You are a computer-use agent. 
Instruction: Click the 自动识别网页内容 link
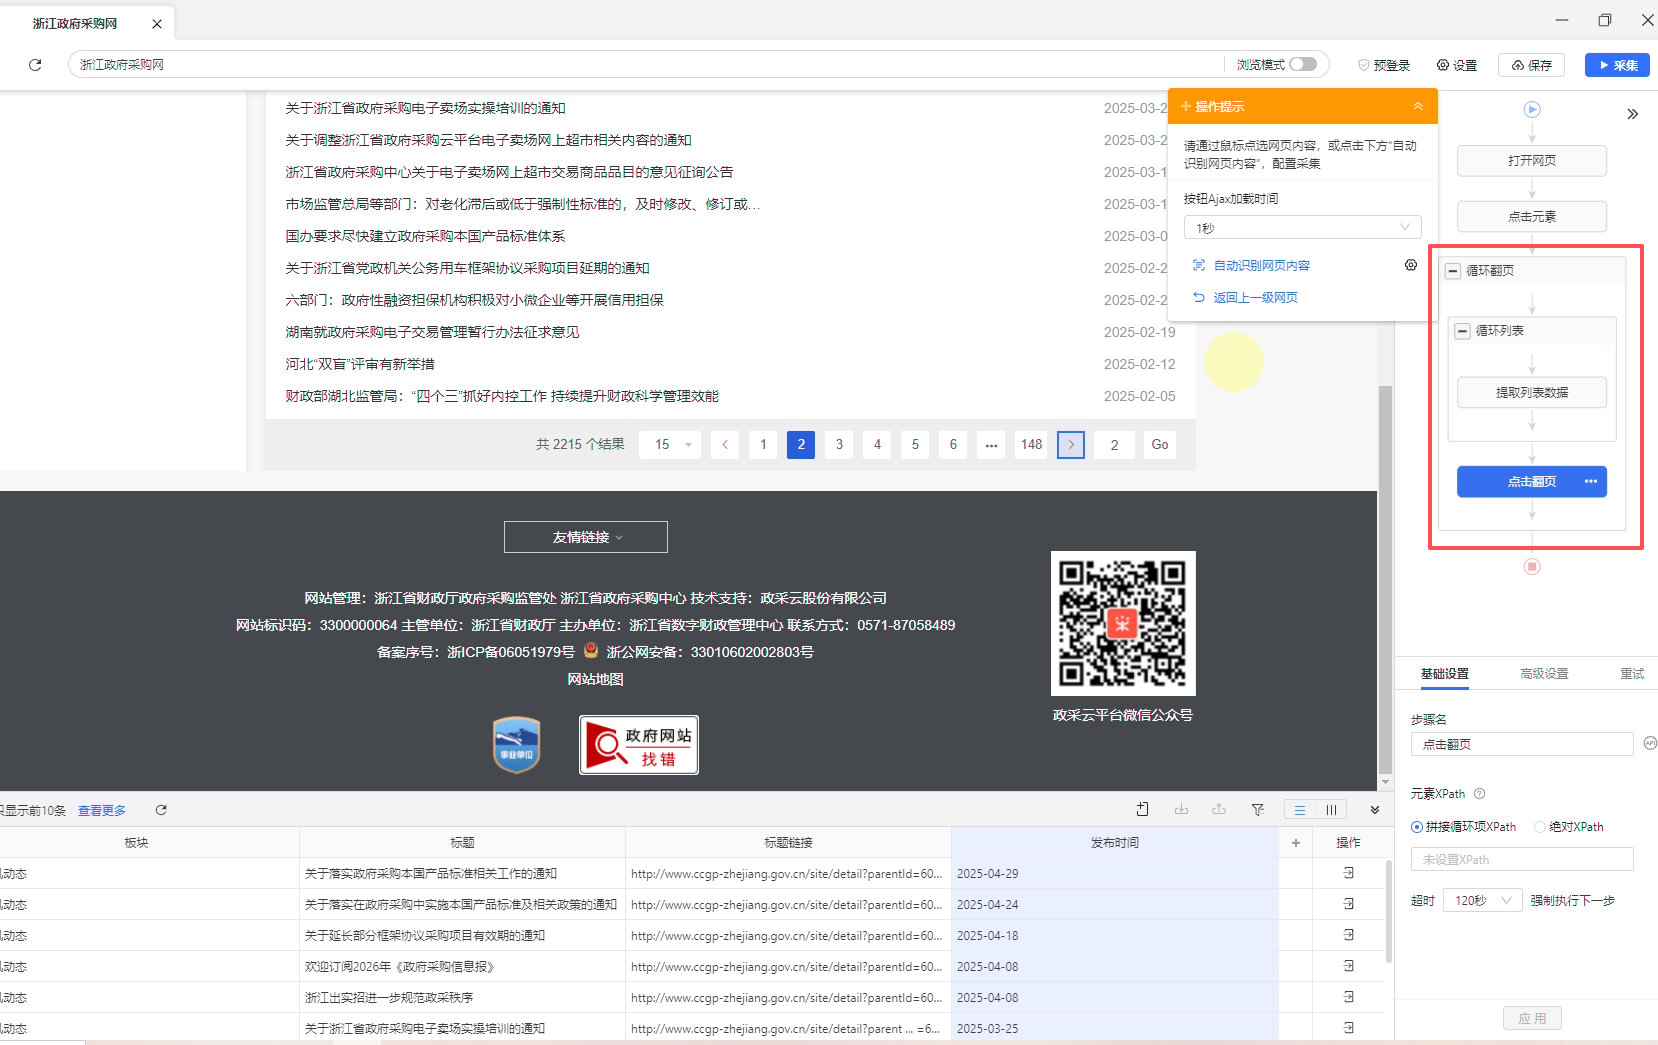(x=1261, y=266)
